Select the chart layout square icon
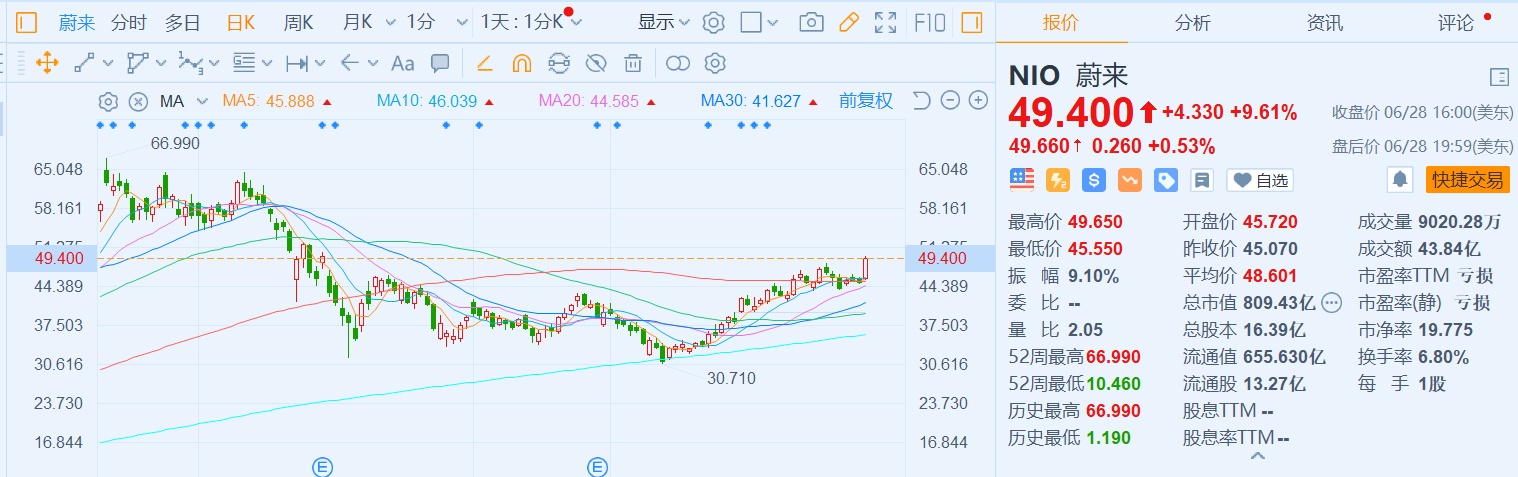This screenshot has width=1518, height=477. click(x=751, y=22)
